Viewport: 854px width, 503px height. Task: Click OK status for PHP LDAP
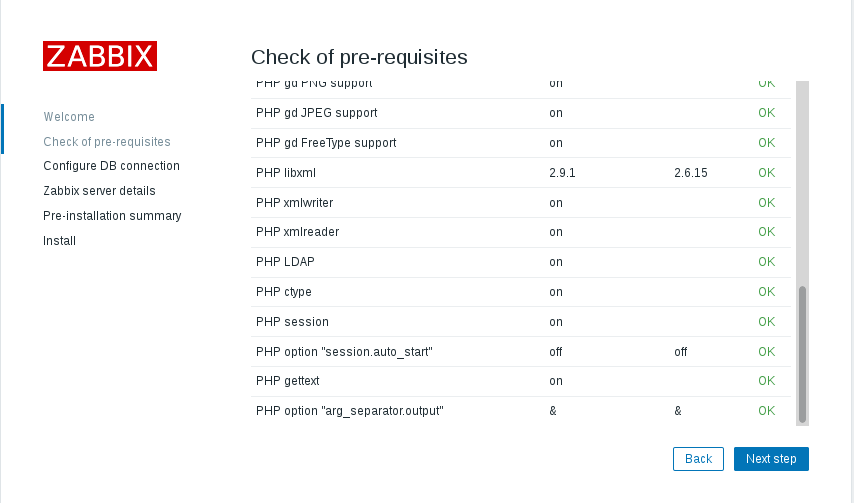(766, 262)
